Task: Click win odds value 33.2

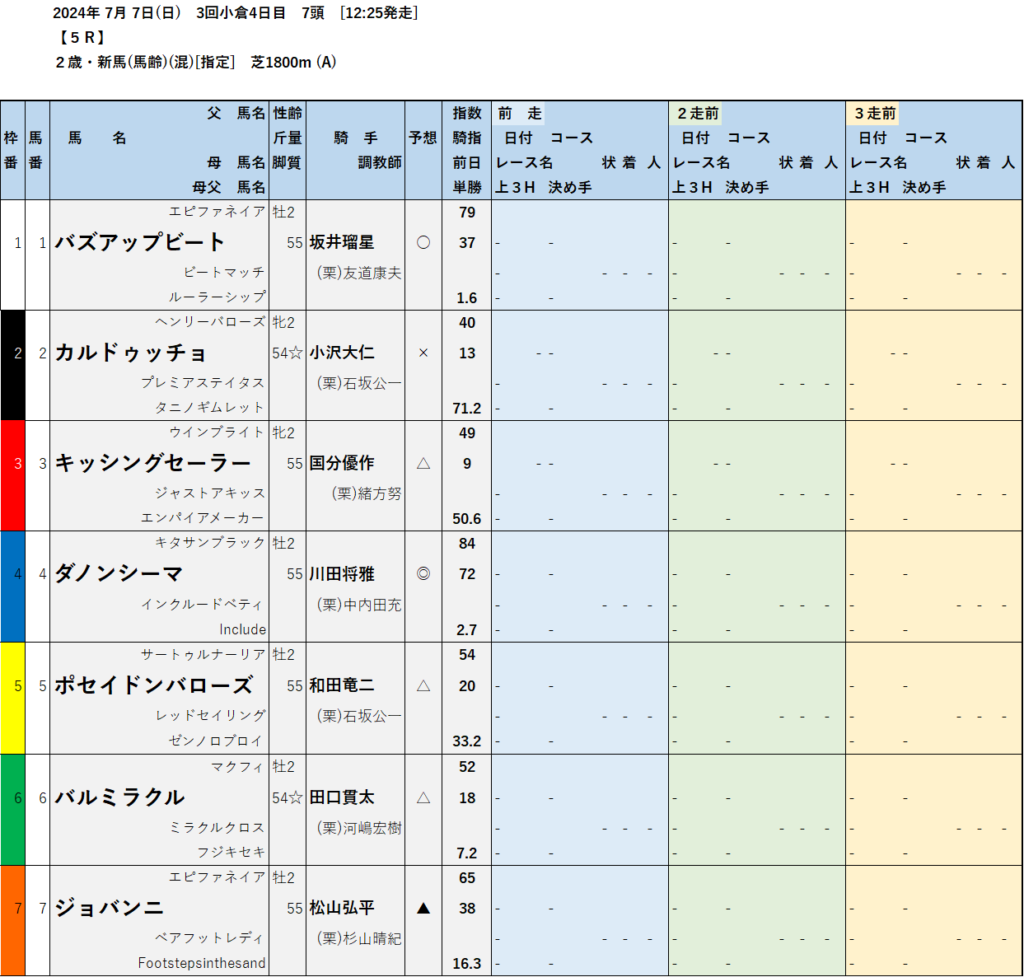Action: (x=466, y=741)
